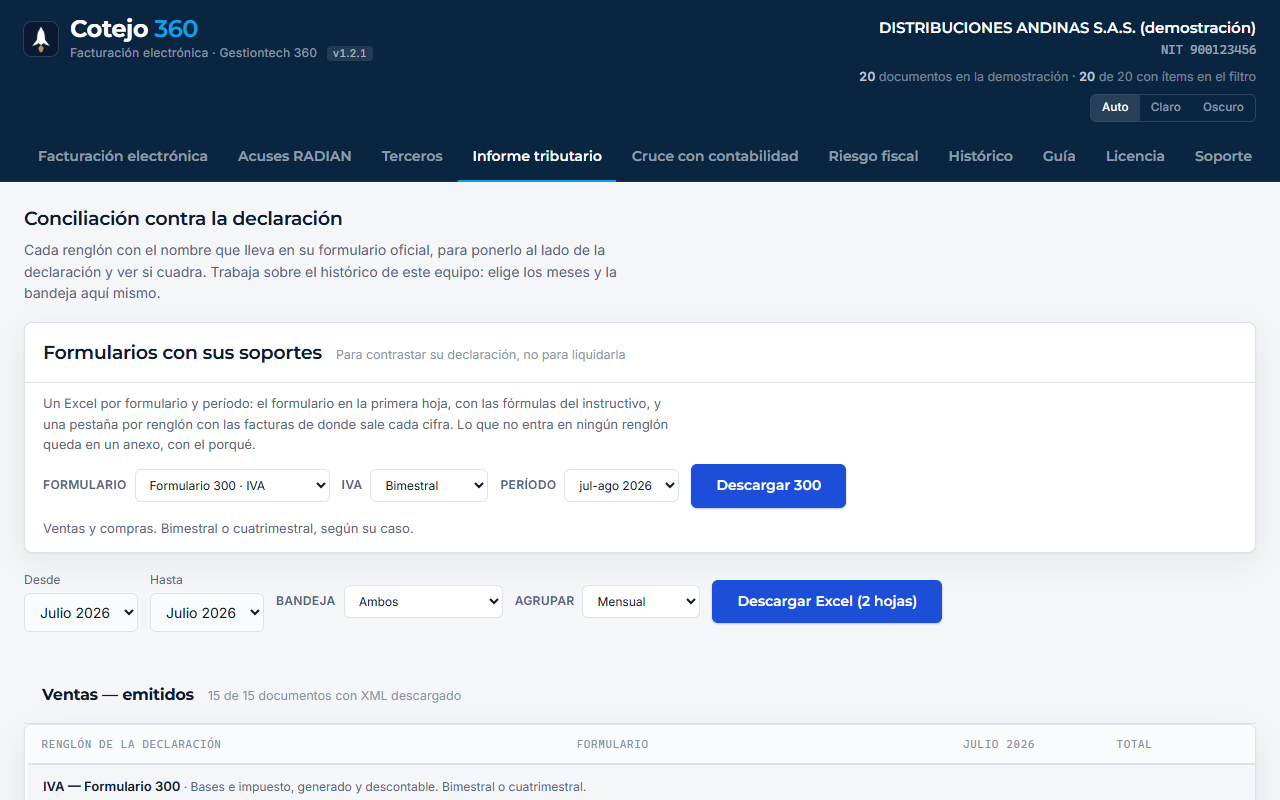Open the Agrupar Mensual dropdown
This screenshot has height=800, width=1280.
(x=641, y=601)
